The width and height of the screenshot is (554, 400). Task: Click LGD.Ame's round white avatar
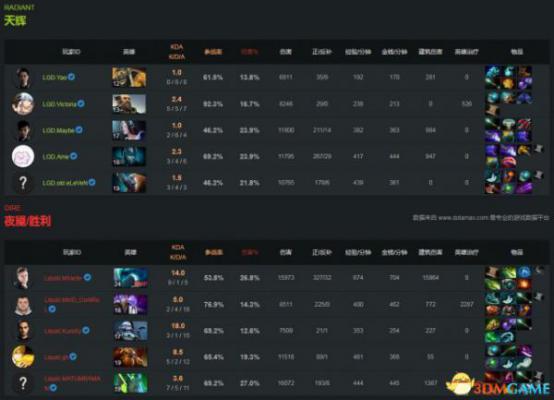[x=23, y=156]
